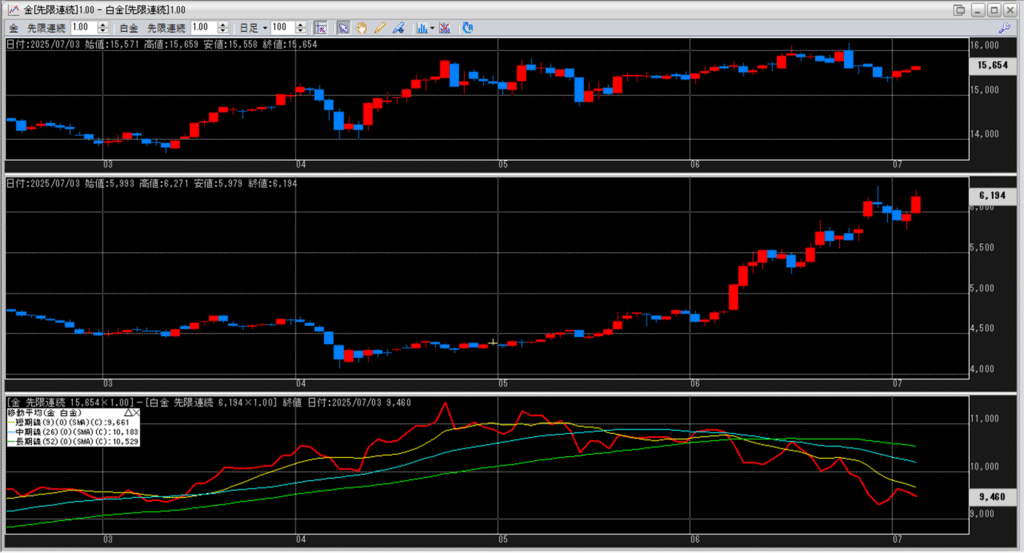Click the 金 symbol button in toolbar
This screenshot has height=553, width=1024.
(x=14, y=27)
